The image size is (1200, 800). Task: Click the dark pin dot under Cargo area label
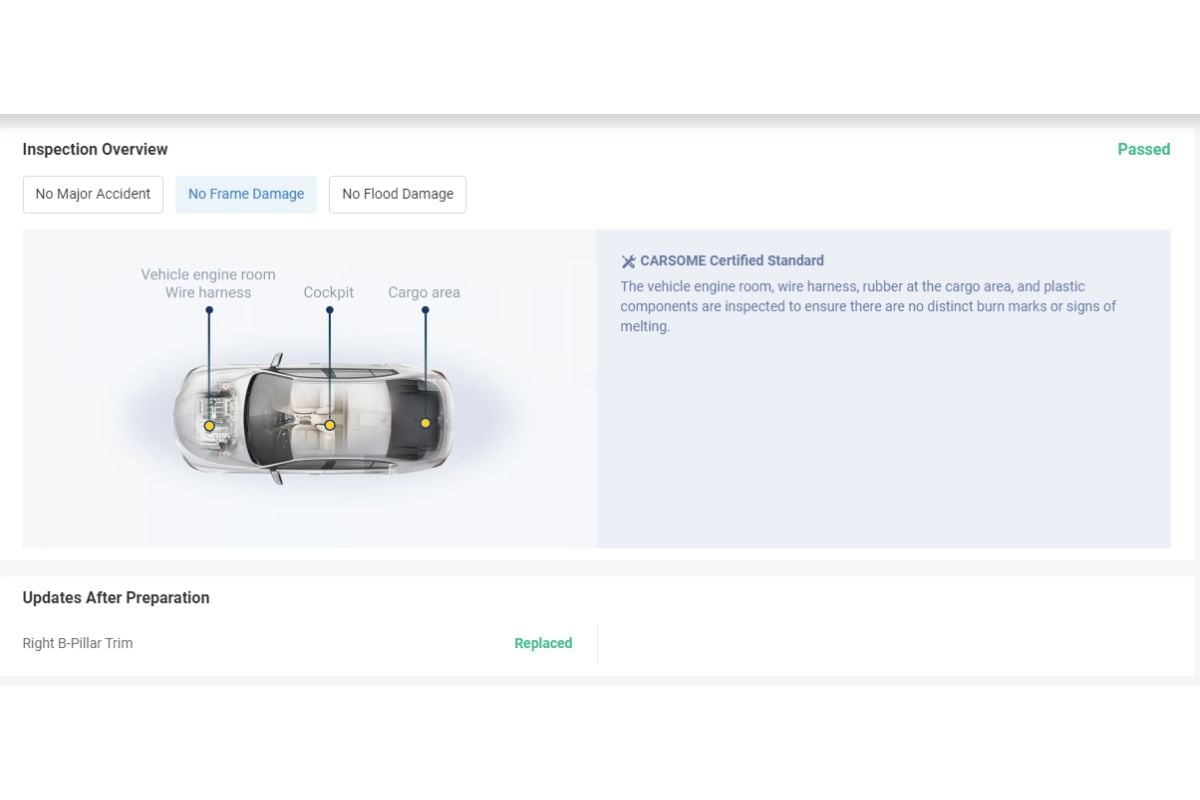pyautogui.click(x=425, y=310)
